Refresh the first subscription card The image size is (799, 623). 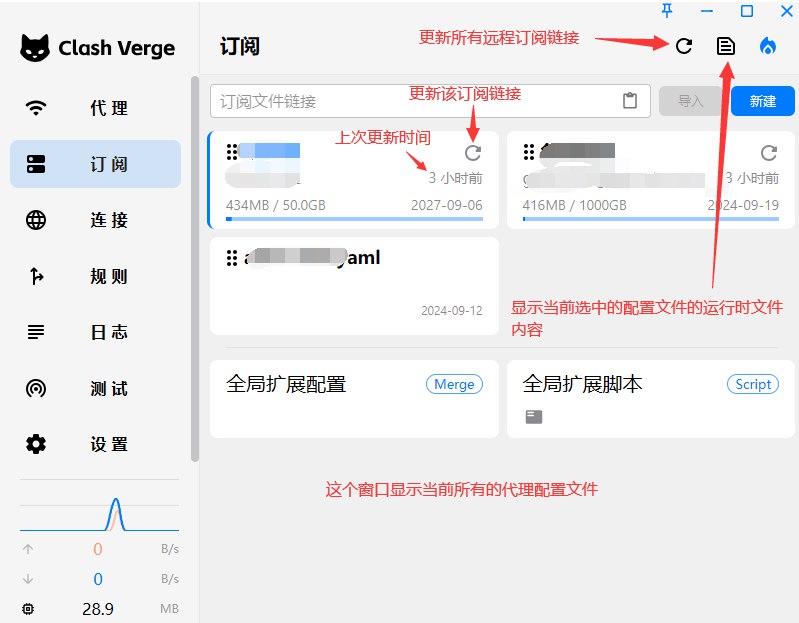(473, 153)
